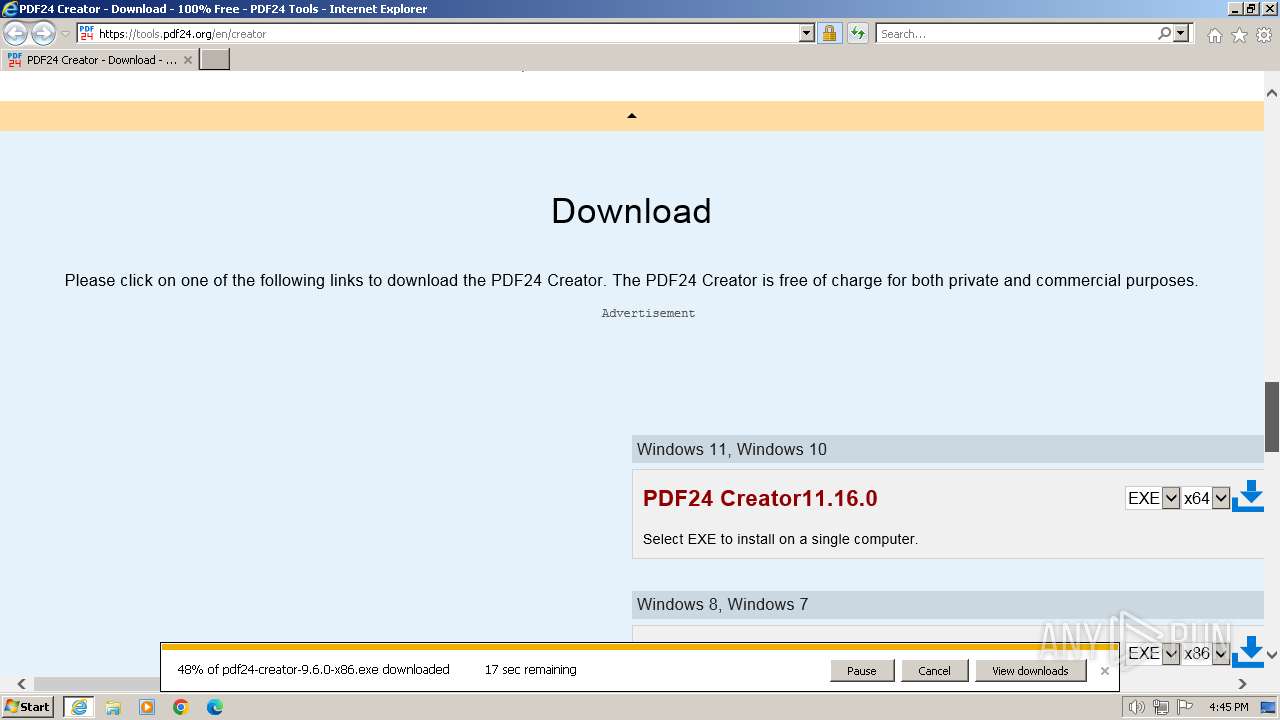Click download icon in Windows 8, Windows 7 section
The width and height of the screenshot is (1280, 720).
[1248, 651]
